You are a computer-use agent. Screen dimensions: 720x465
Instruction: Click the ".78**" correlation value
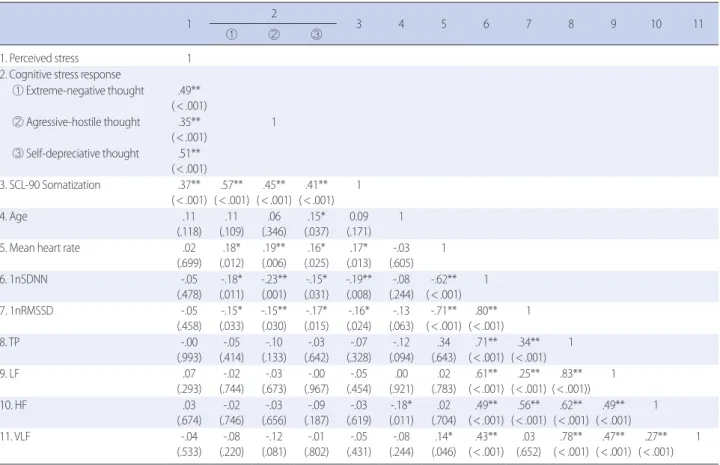click(571, 437)
